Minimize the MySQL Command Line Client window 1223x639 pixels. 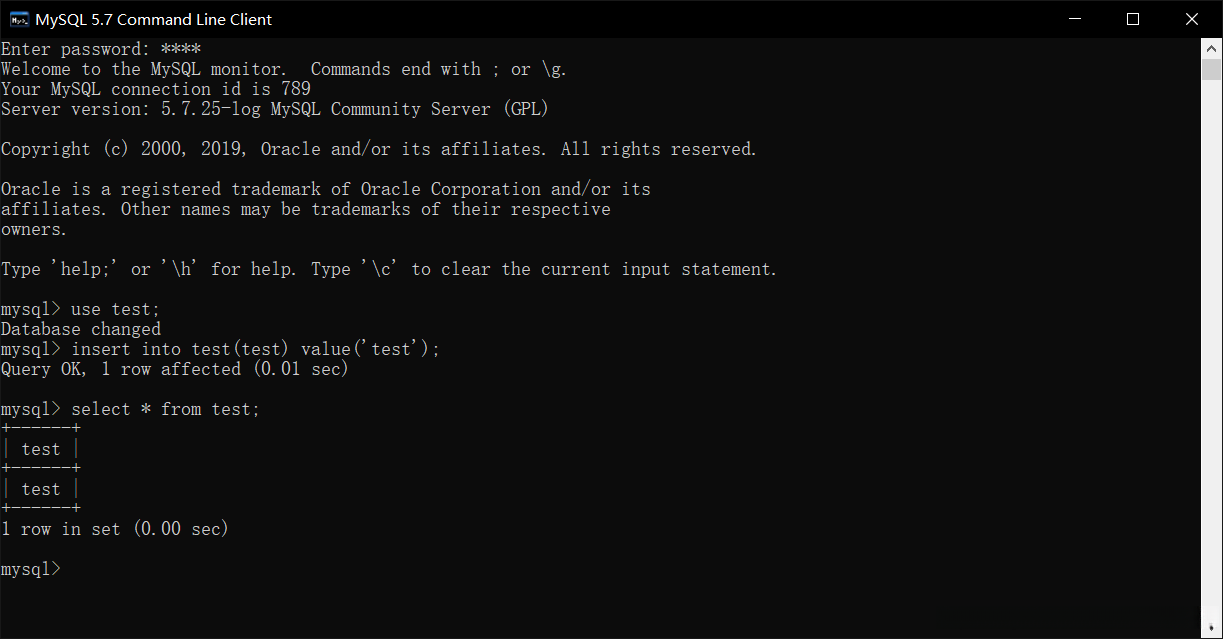(x=1074, y=19)
